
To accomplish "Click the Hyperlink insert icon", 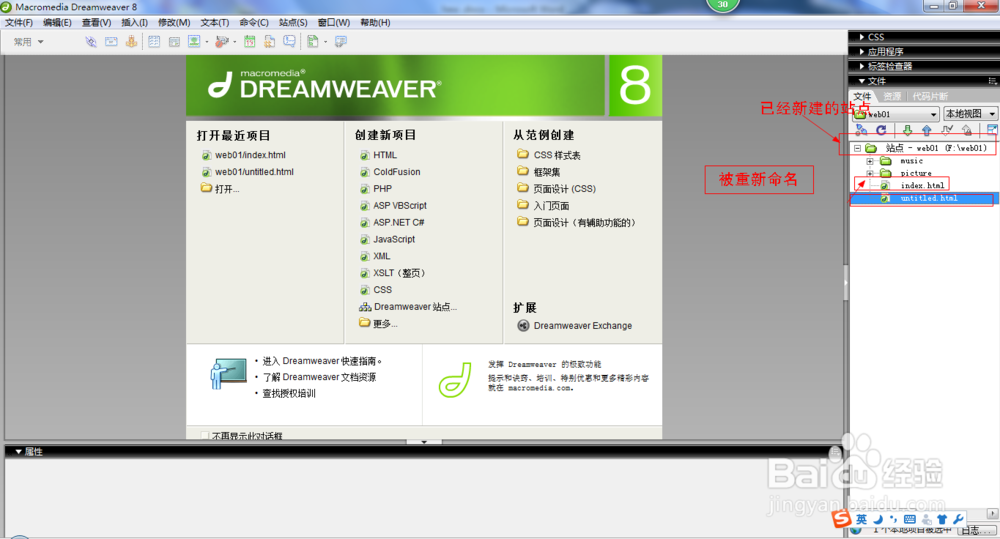I will [91, 41].
